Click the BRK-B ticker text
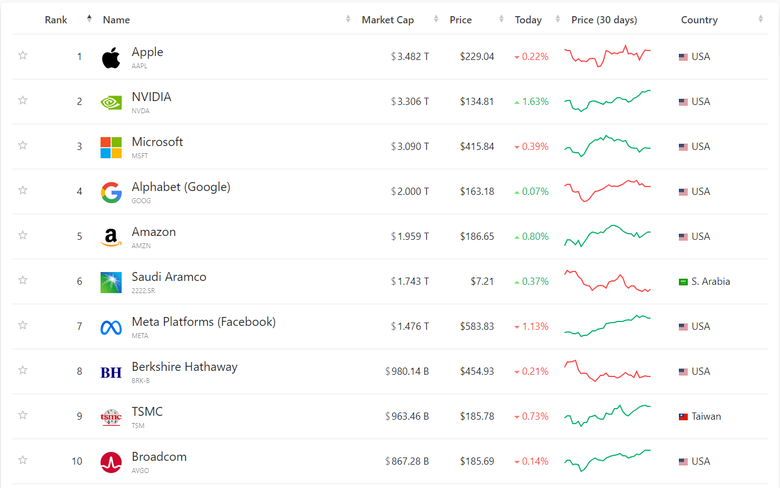This screenshot has height=488, width=780. pyautogui.click(x=141, y=381)
